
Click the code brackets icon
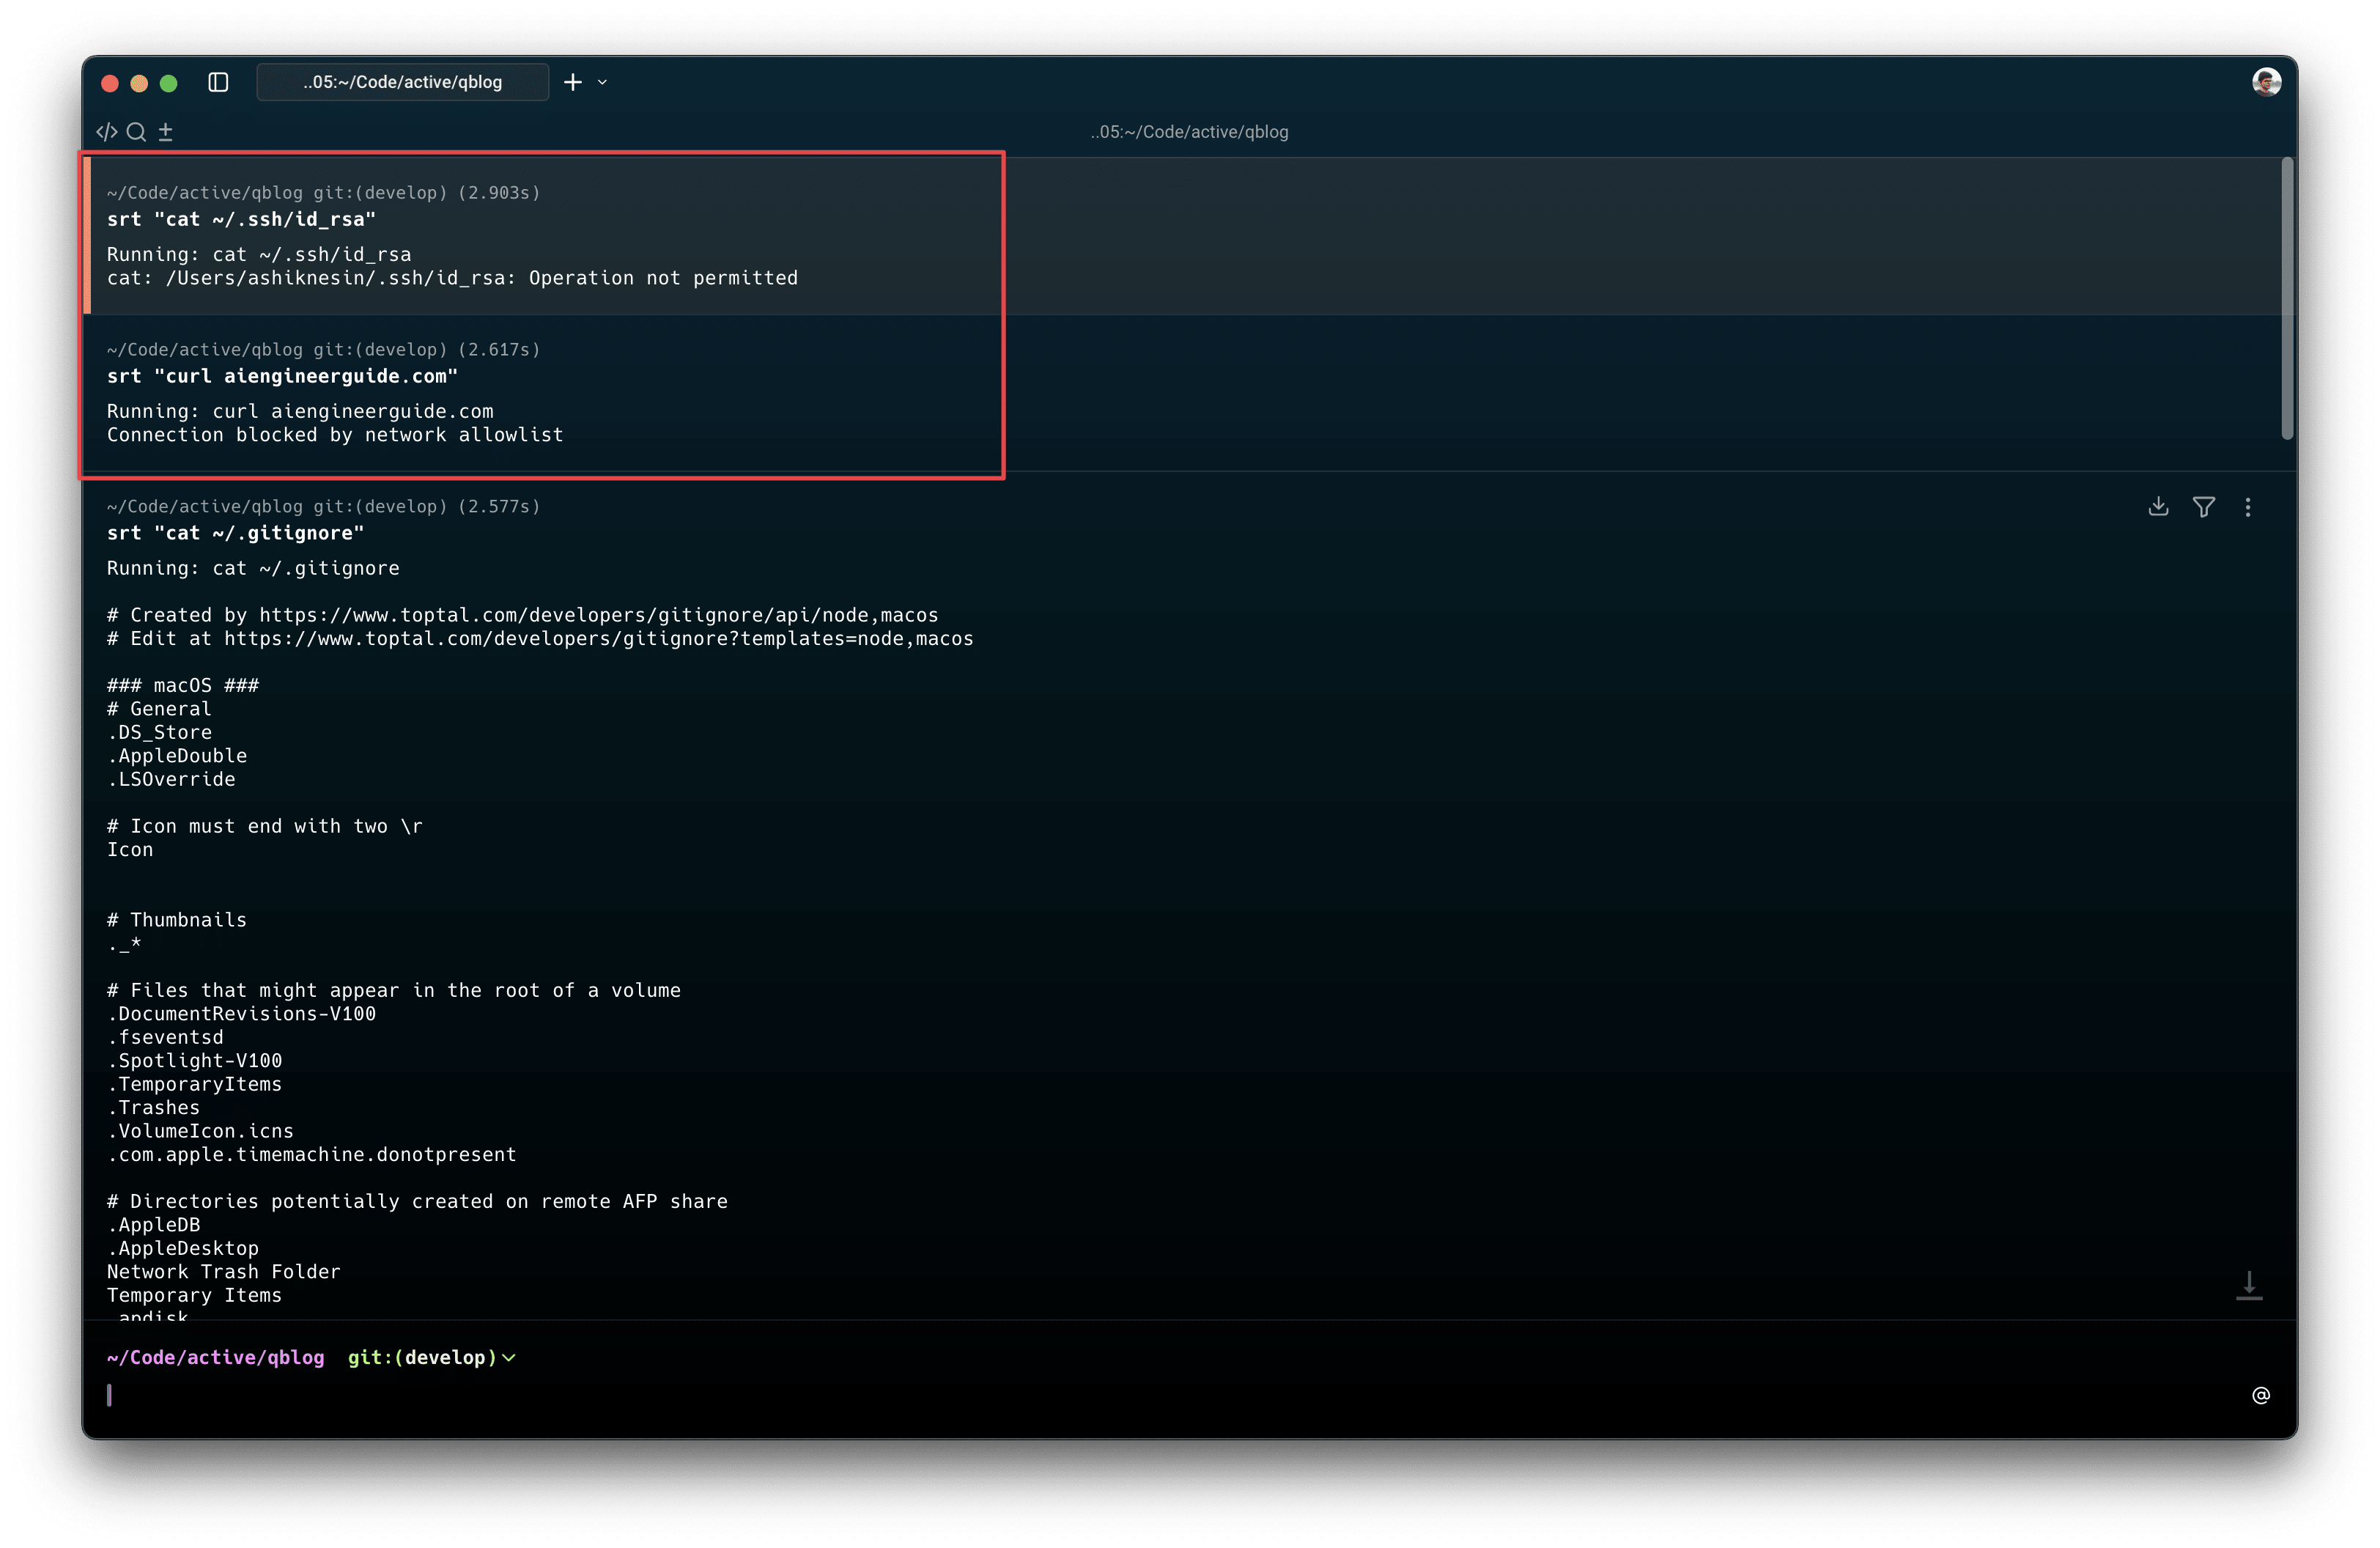click(x=107, y=132)
